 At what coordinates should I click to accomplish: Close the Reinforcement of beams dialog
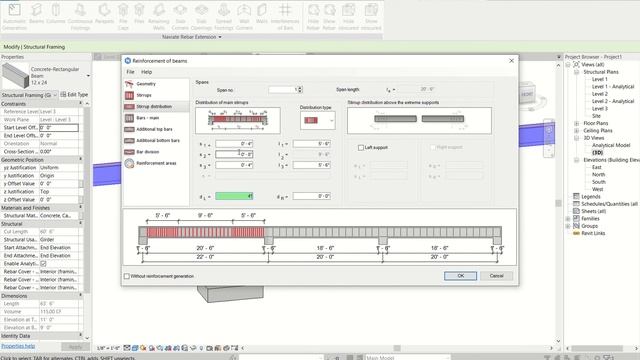511,60
